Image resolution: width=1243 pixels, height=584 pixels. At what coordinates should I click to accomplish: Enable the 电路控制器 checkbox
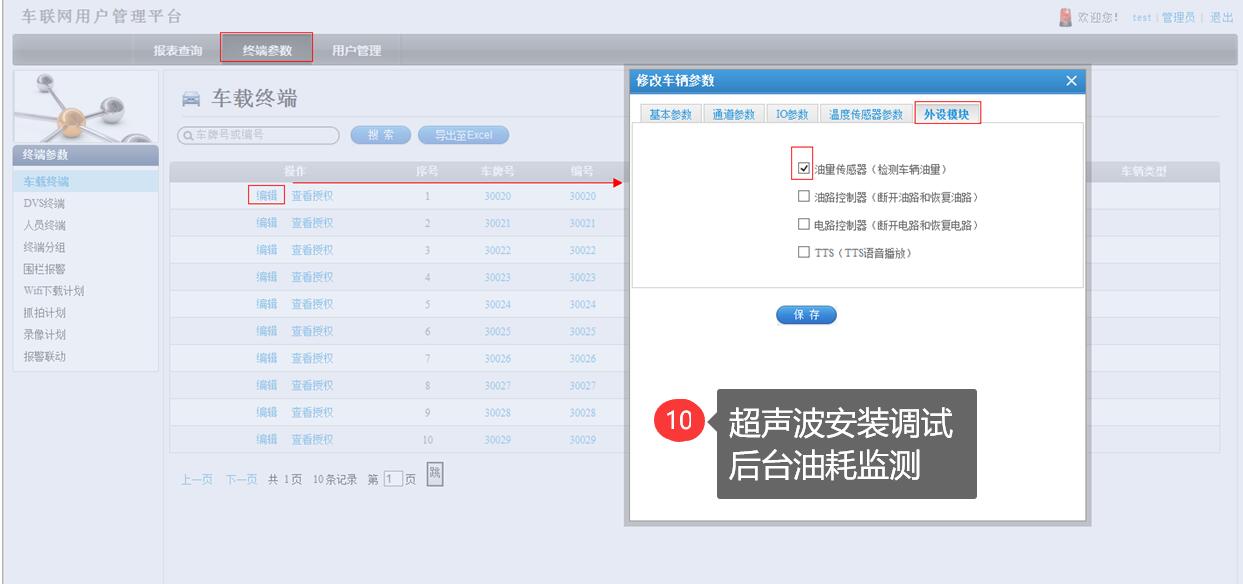coord(804,225)
